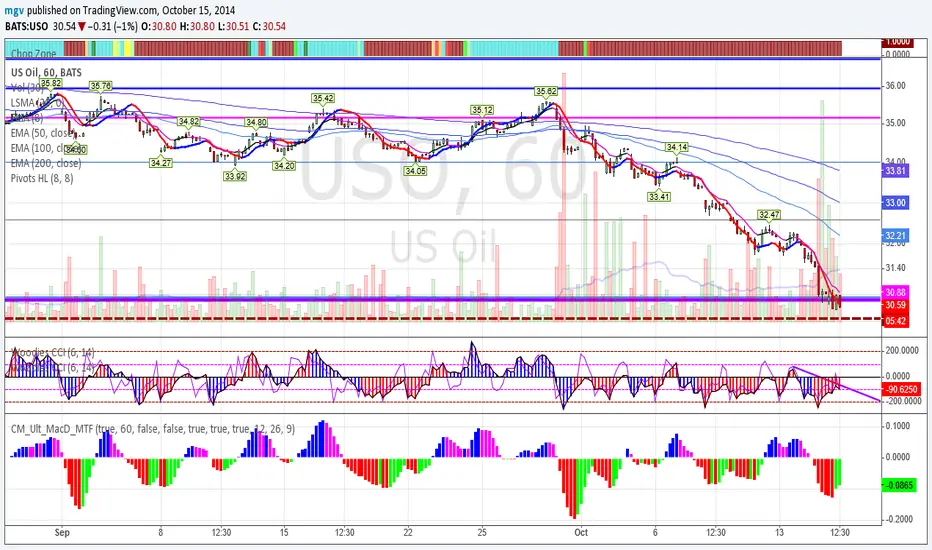Click the 35.42 pivot high label
The image size is (932, 550).
pyautogui.click(x=323, y=98)
